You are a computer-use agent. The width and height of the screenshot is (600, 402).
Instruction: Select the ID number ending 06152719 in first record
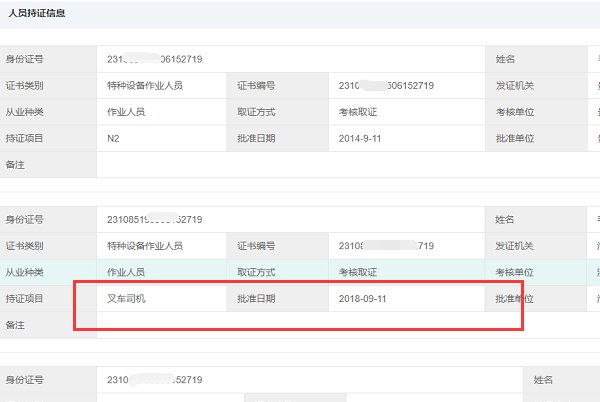(155, 59)
